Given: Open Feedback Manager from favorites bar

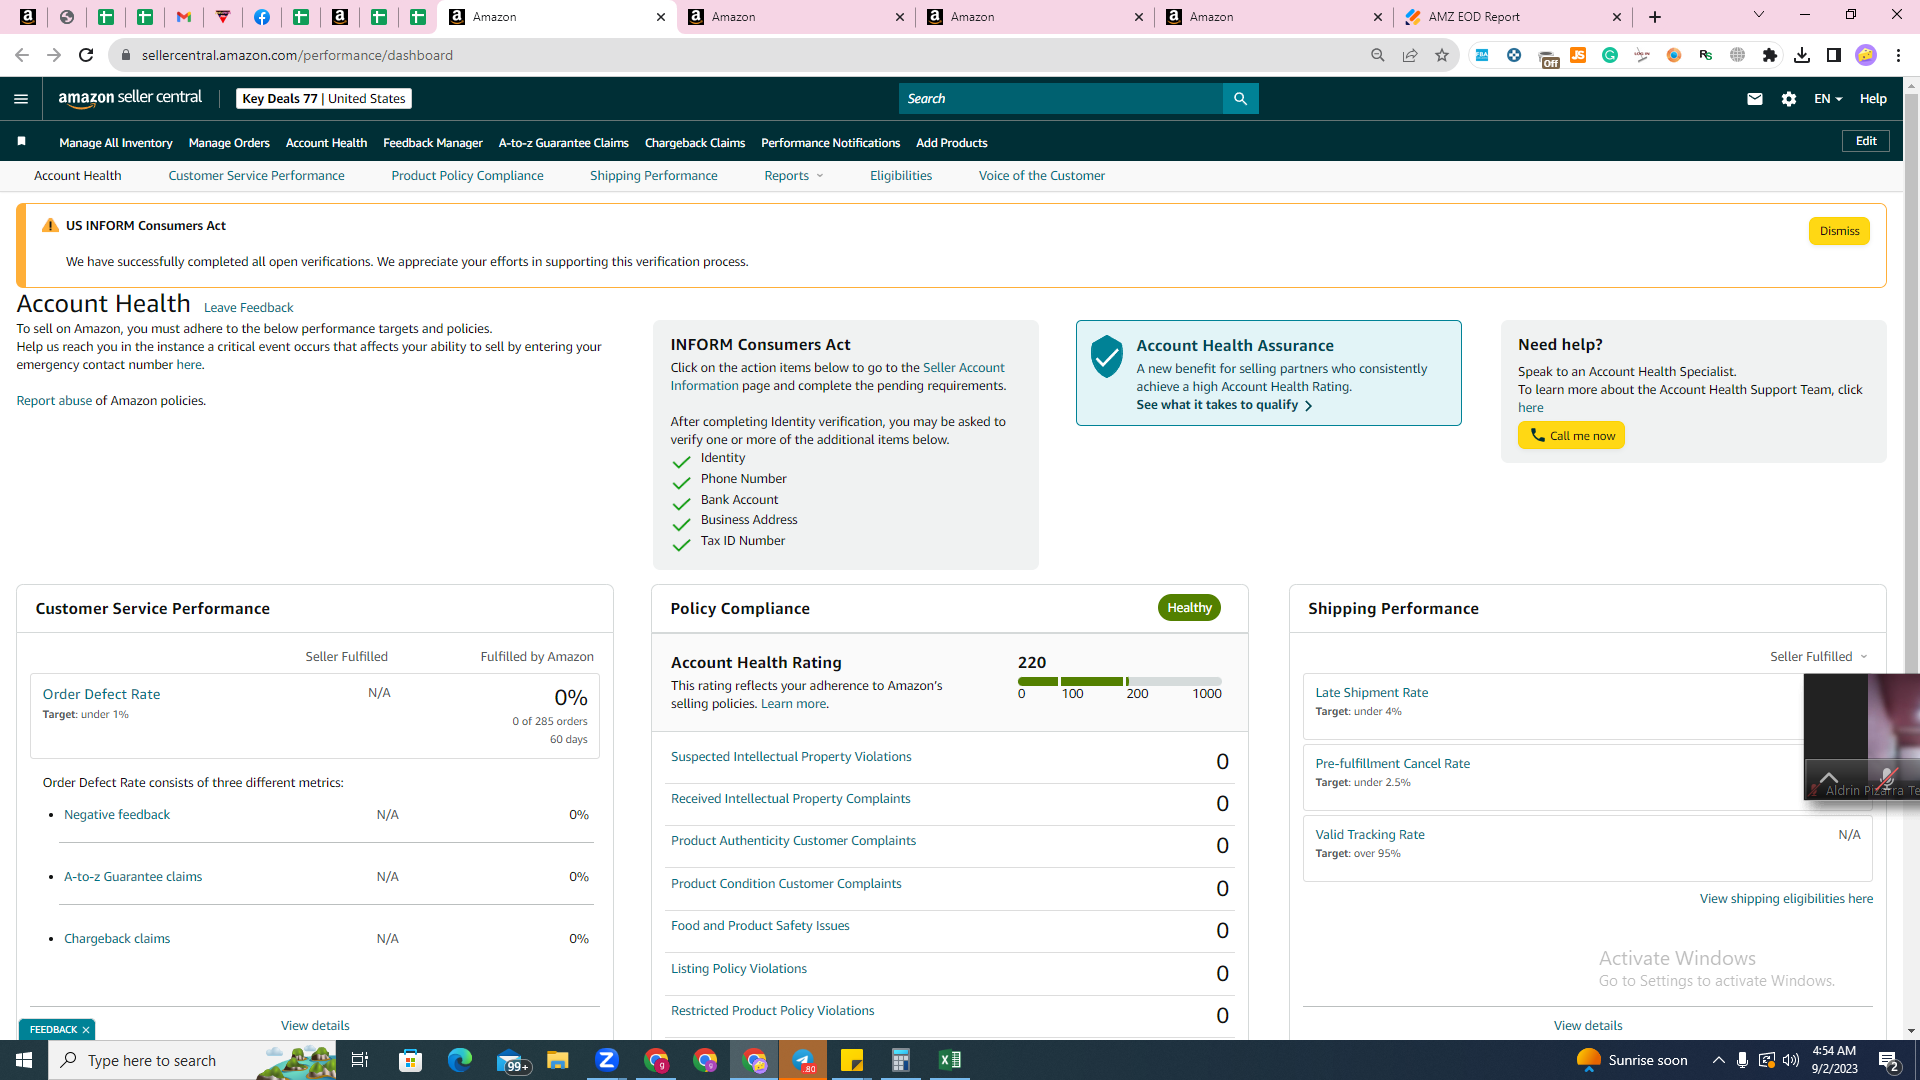Looking at the screenshot, I should 433,143.
